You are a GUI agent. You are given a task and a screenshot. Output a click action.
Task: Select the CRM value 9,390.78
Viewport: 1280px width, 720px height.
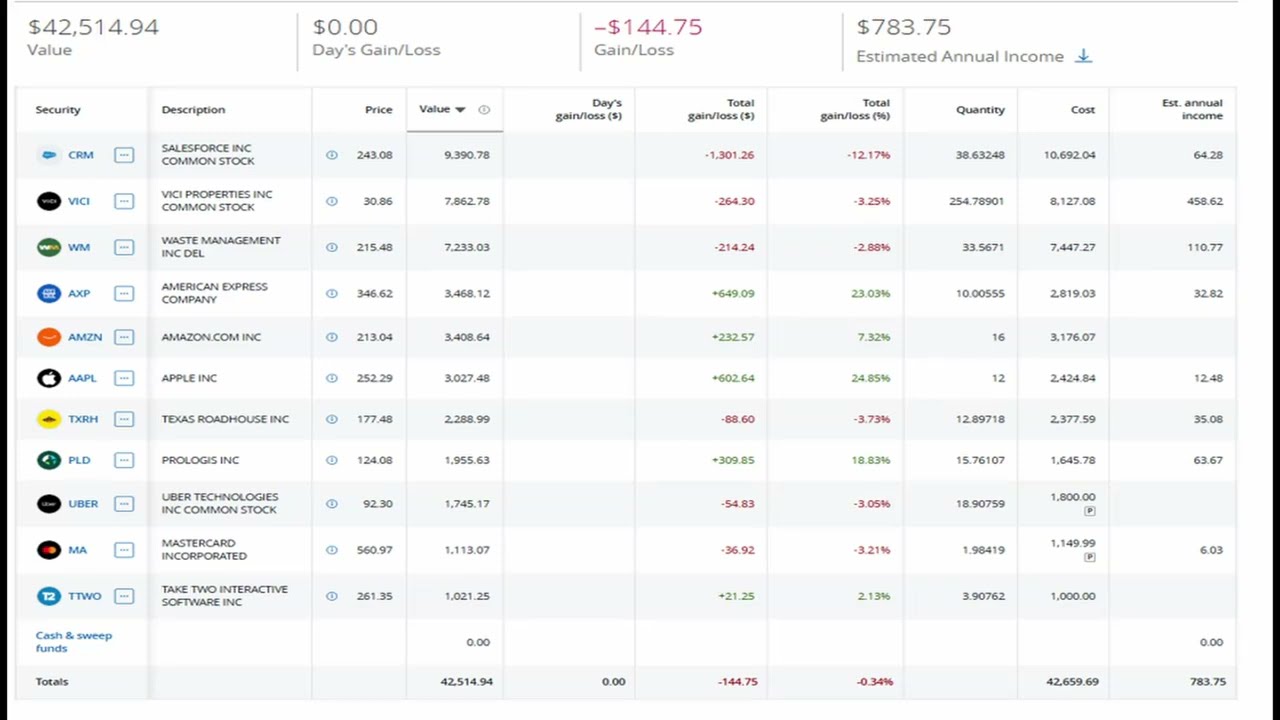pos(467,155)
